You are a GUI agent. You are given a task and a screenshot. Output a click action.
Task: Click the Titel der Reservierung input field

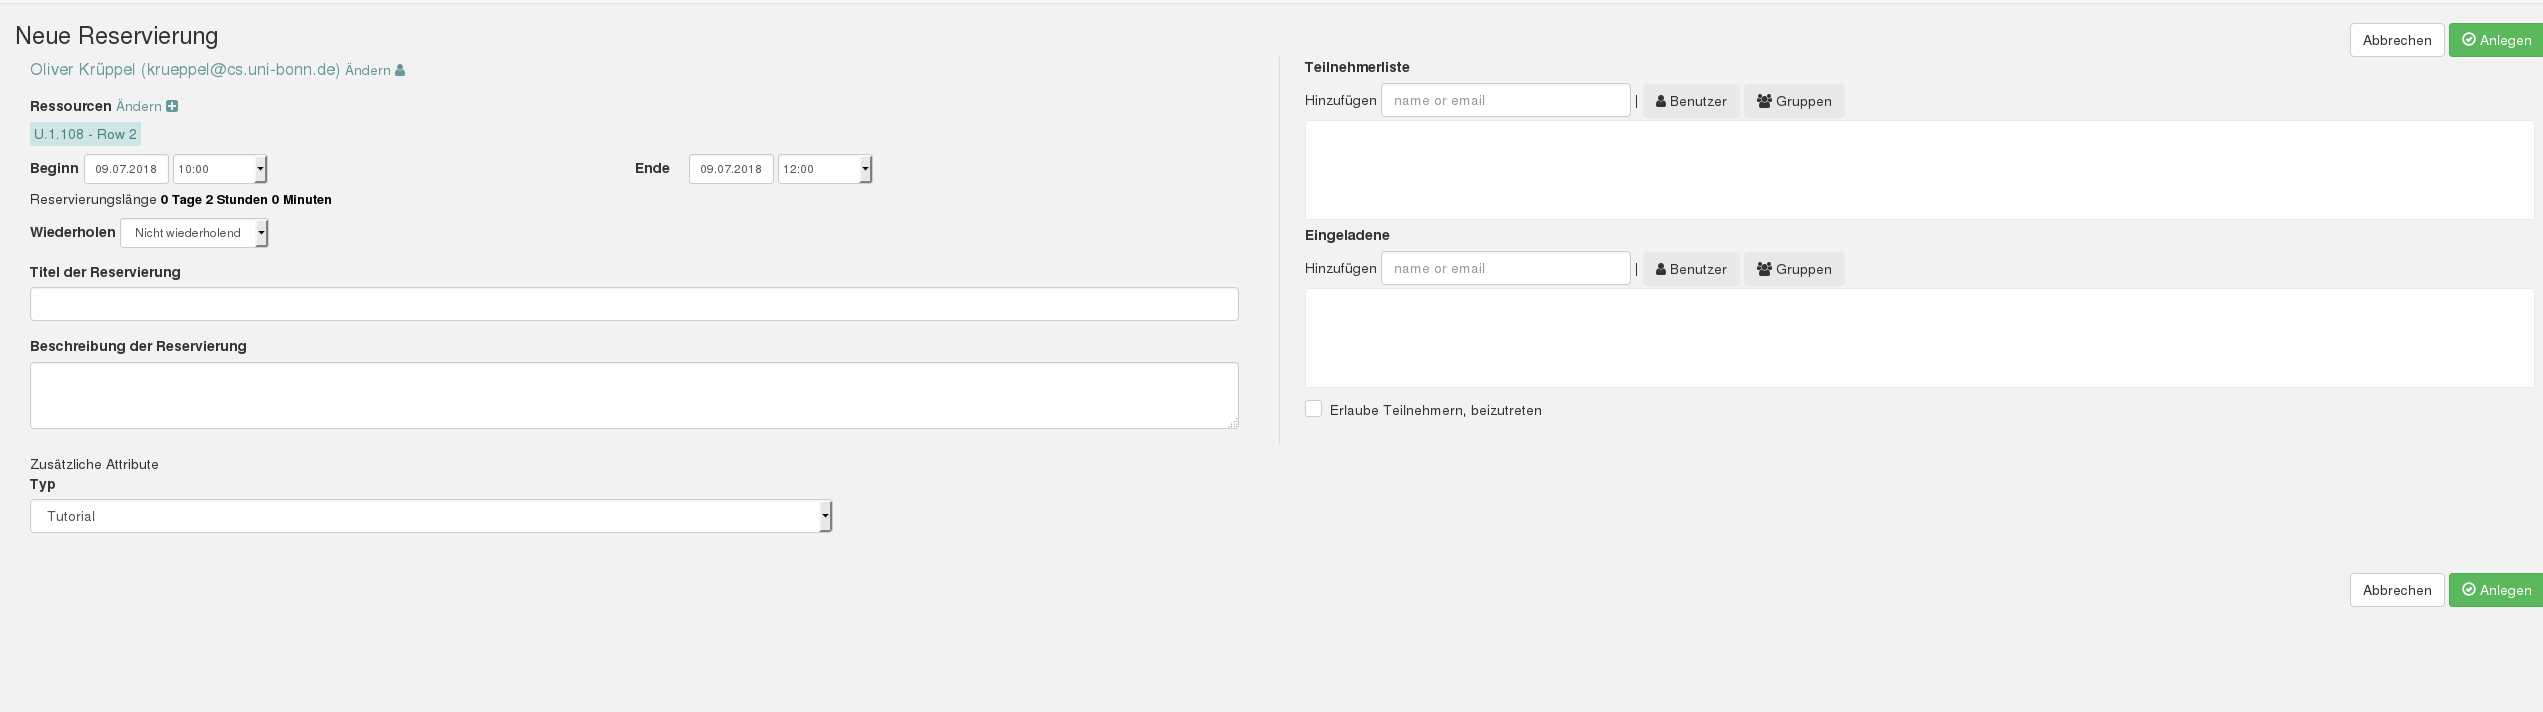tap(634, 304)
